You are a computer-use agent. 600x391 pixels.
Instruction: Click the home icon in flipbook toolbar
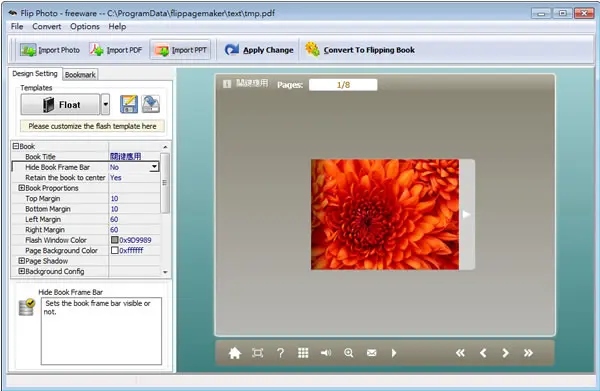click(x=235, y=353)
